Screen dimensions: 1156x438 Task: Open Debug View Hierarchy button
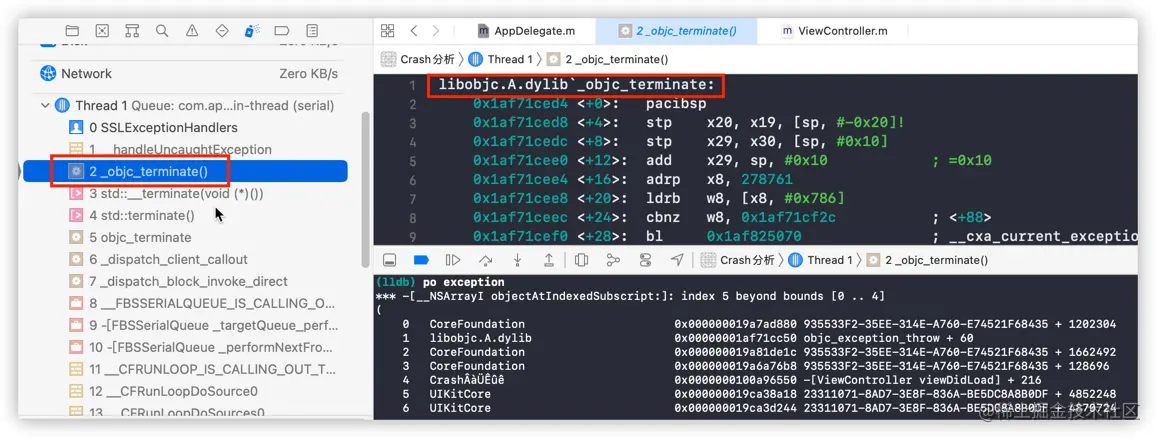(581, 260)
